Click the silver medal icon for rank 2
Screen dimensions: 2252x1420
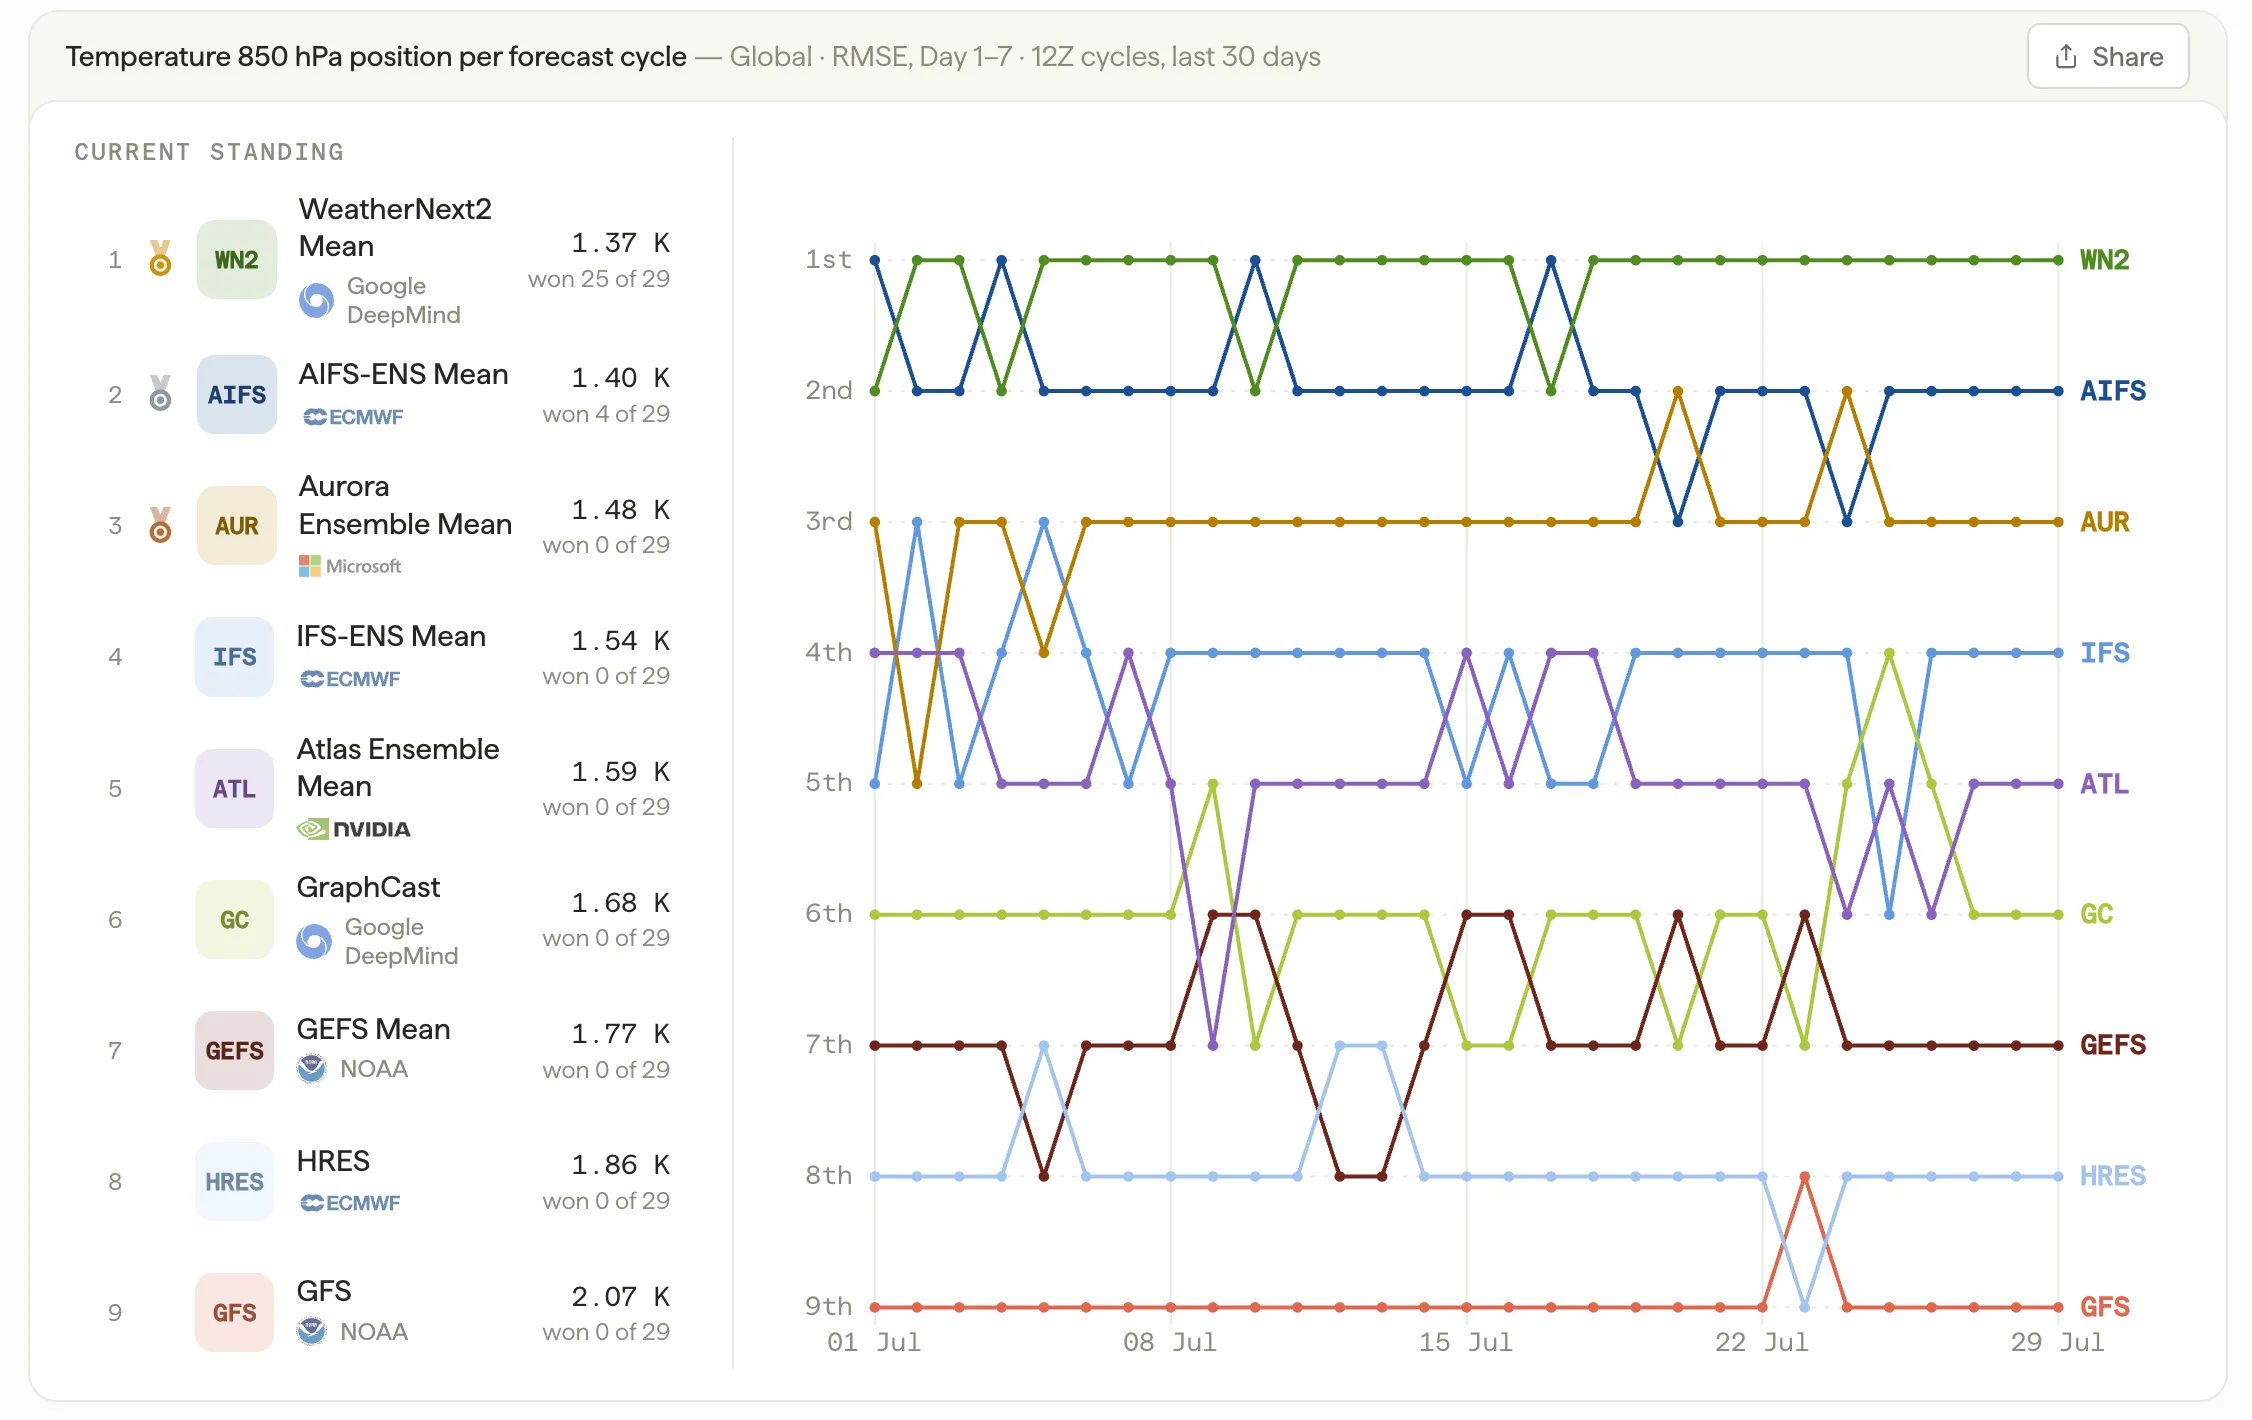click(160, 393)
